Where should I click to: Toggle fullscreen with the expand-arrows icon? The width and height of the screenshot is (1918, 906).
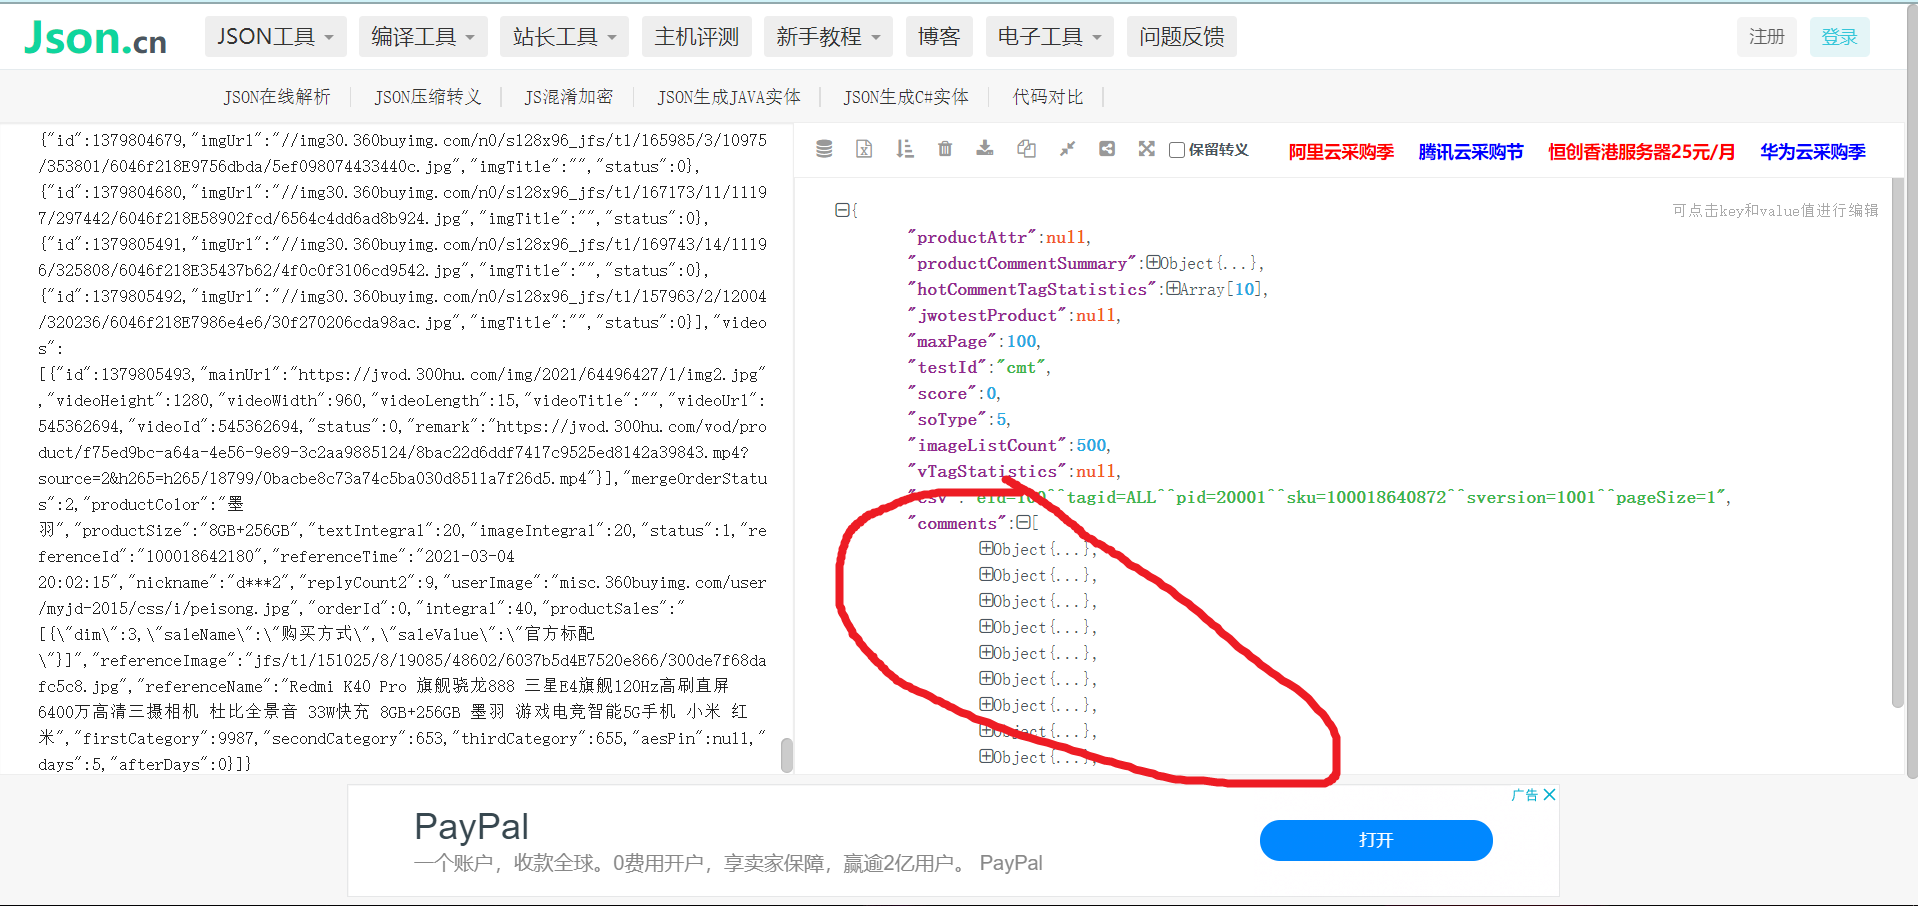tap(1147, 149)
